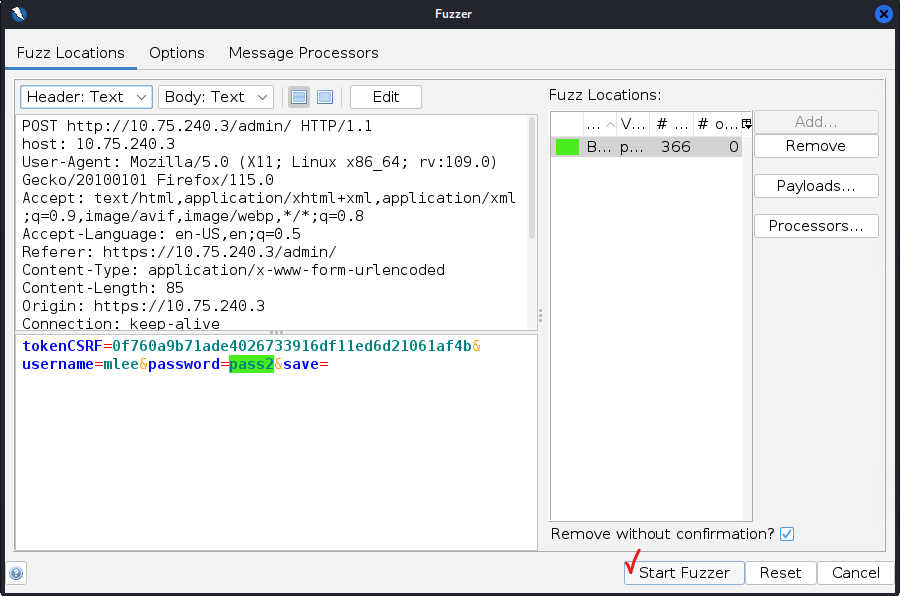Image resolution: width=900 pixels, height=596 pixels.
Task: Switch to the Options tab
Action: [177, 53]
